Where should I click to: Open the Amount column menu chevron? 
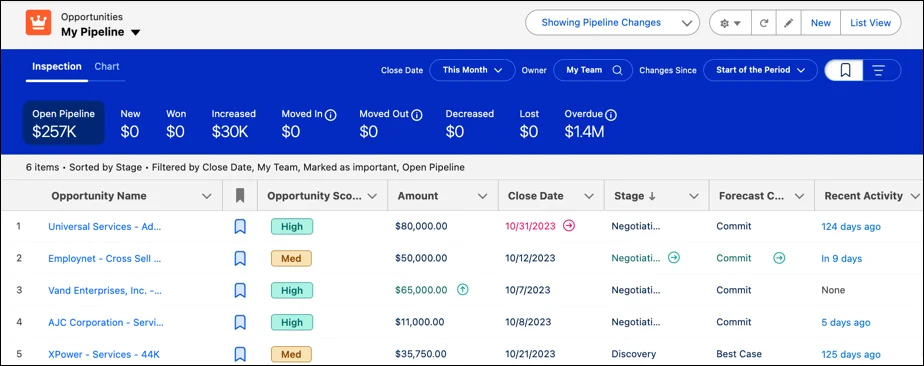click(483, 196)
